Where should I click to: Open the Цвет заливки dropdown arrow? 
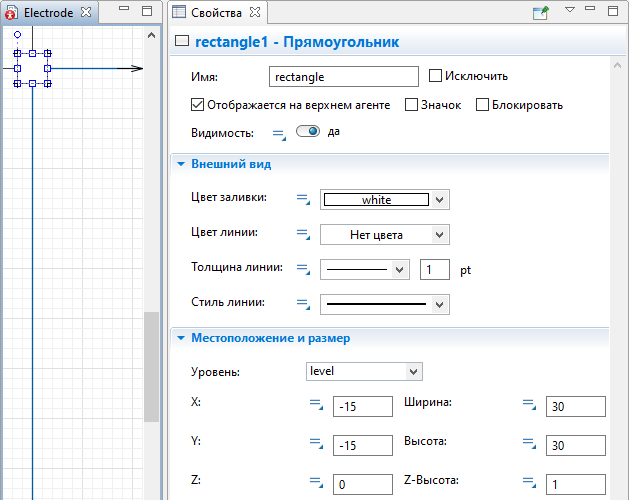pos(440,199)
